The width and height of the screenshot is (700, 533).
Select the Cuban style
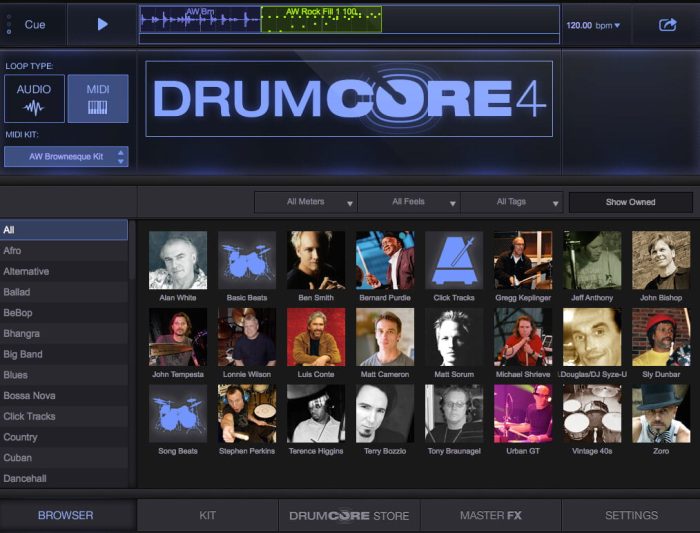(64, 458)
